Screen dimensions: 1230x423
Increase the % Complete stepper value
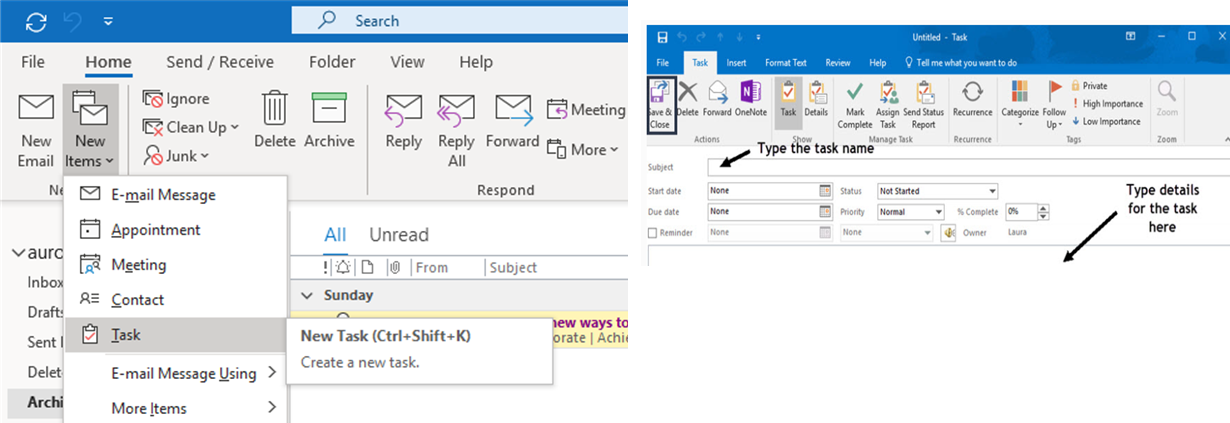point(1045,208)
